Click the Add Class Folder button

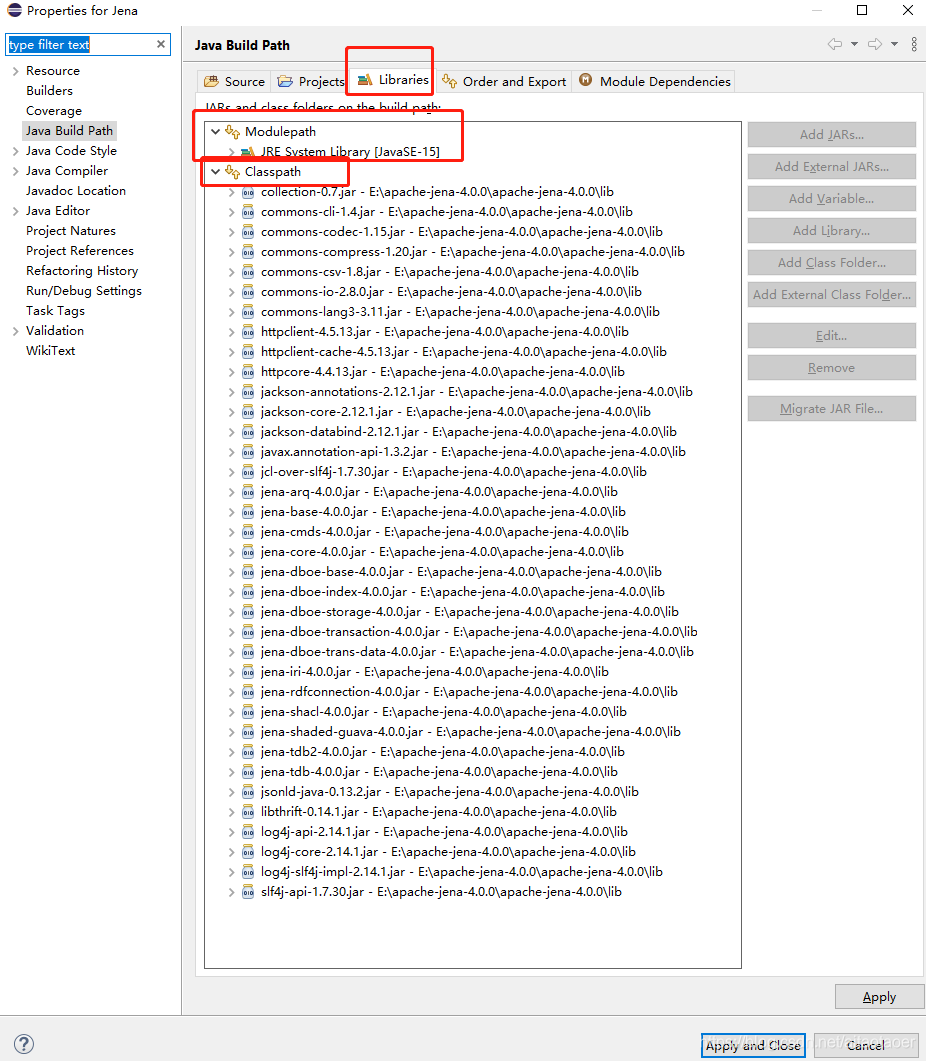831,263
